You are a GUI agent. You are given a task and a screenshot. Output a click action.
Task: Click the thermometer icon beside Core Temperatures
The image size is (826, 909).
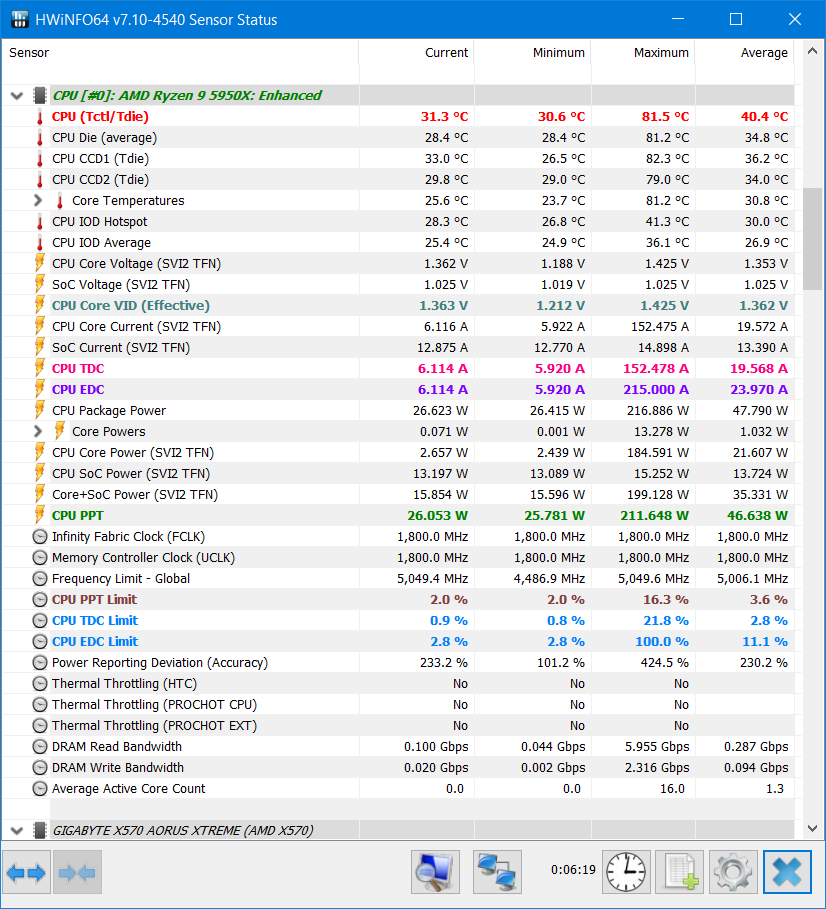point(60,201)
